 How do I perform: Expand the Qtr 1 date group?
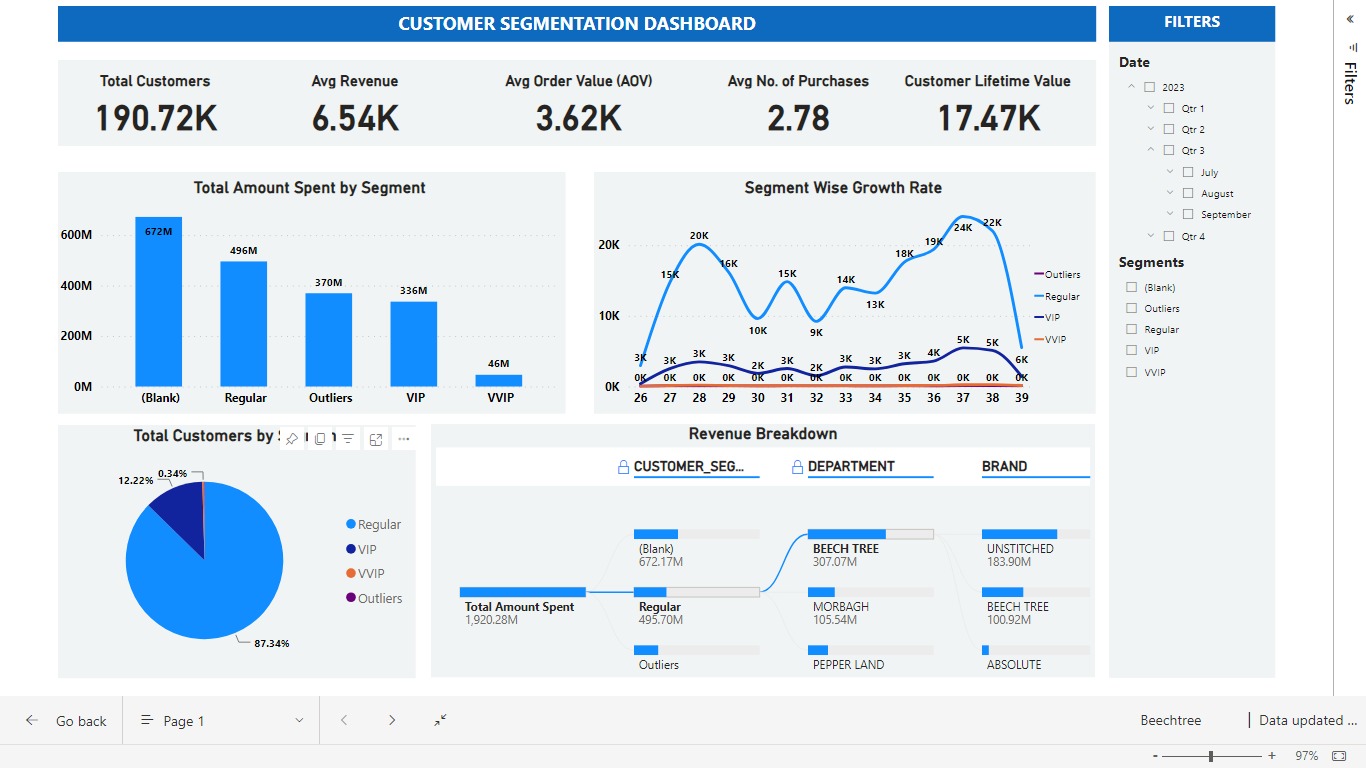pos(1150,108)
